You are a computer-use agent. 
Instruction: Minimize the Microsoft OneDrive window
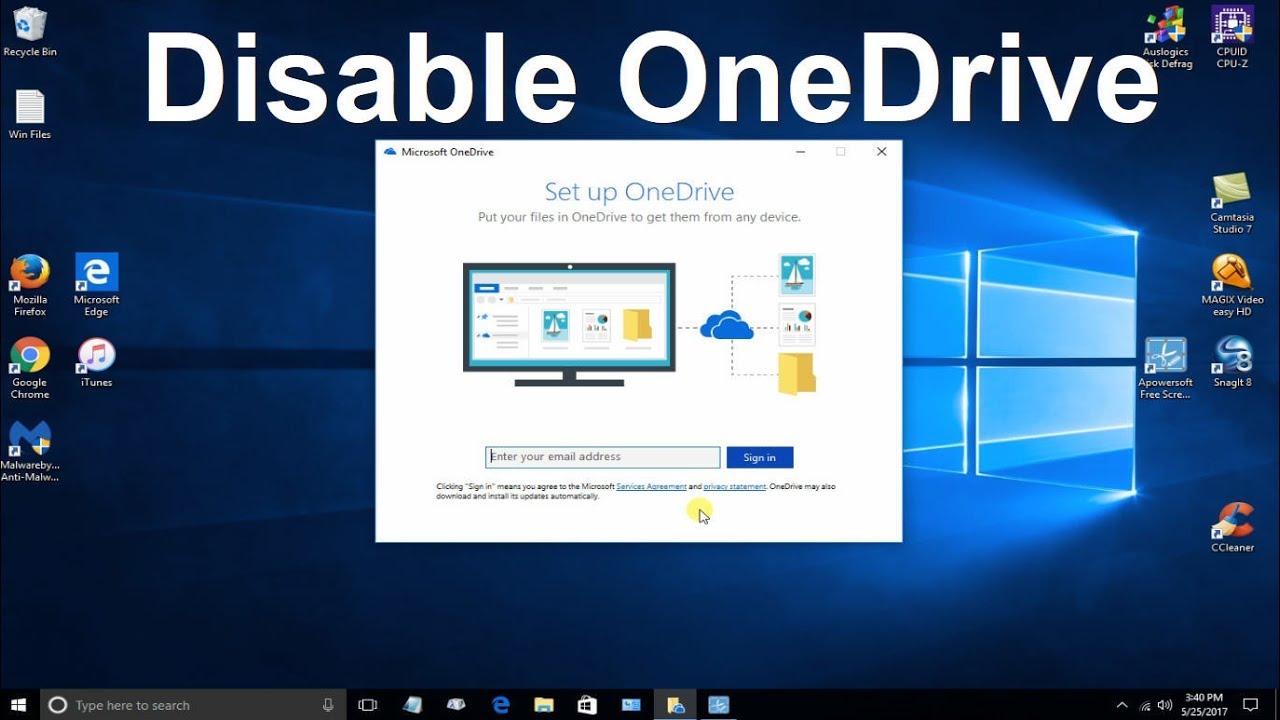[x=801, y=152]
